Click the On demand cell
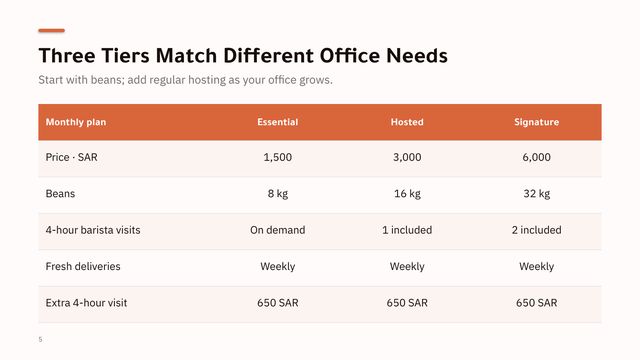This screenshot has width=640, height=360. coord(278,230)
